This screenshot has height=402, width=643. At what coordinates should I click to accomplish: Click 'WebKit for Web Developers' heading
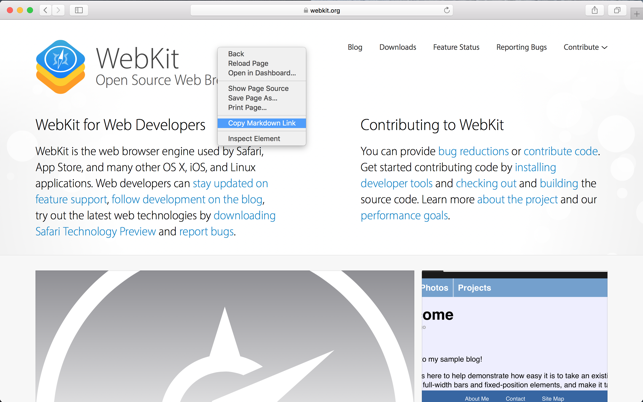tap(120, 125)
